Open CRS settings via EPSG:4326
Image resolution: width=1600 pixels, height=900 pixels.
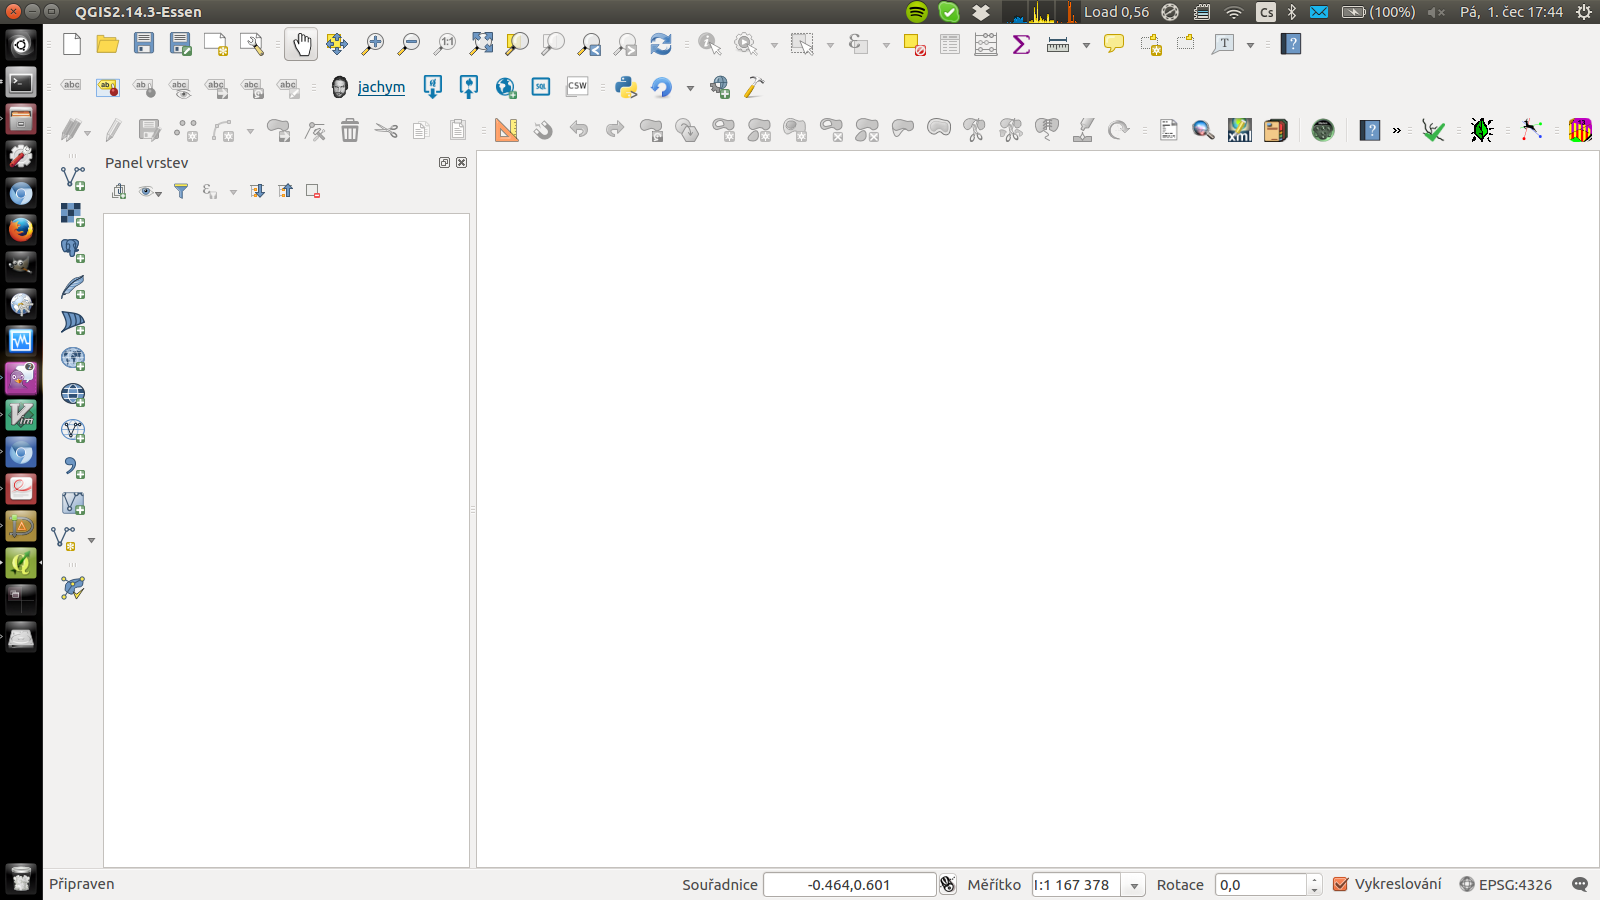pos(1506,884)
